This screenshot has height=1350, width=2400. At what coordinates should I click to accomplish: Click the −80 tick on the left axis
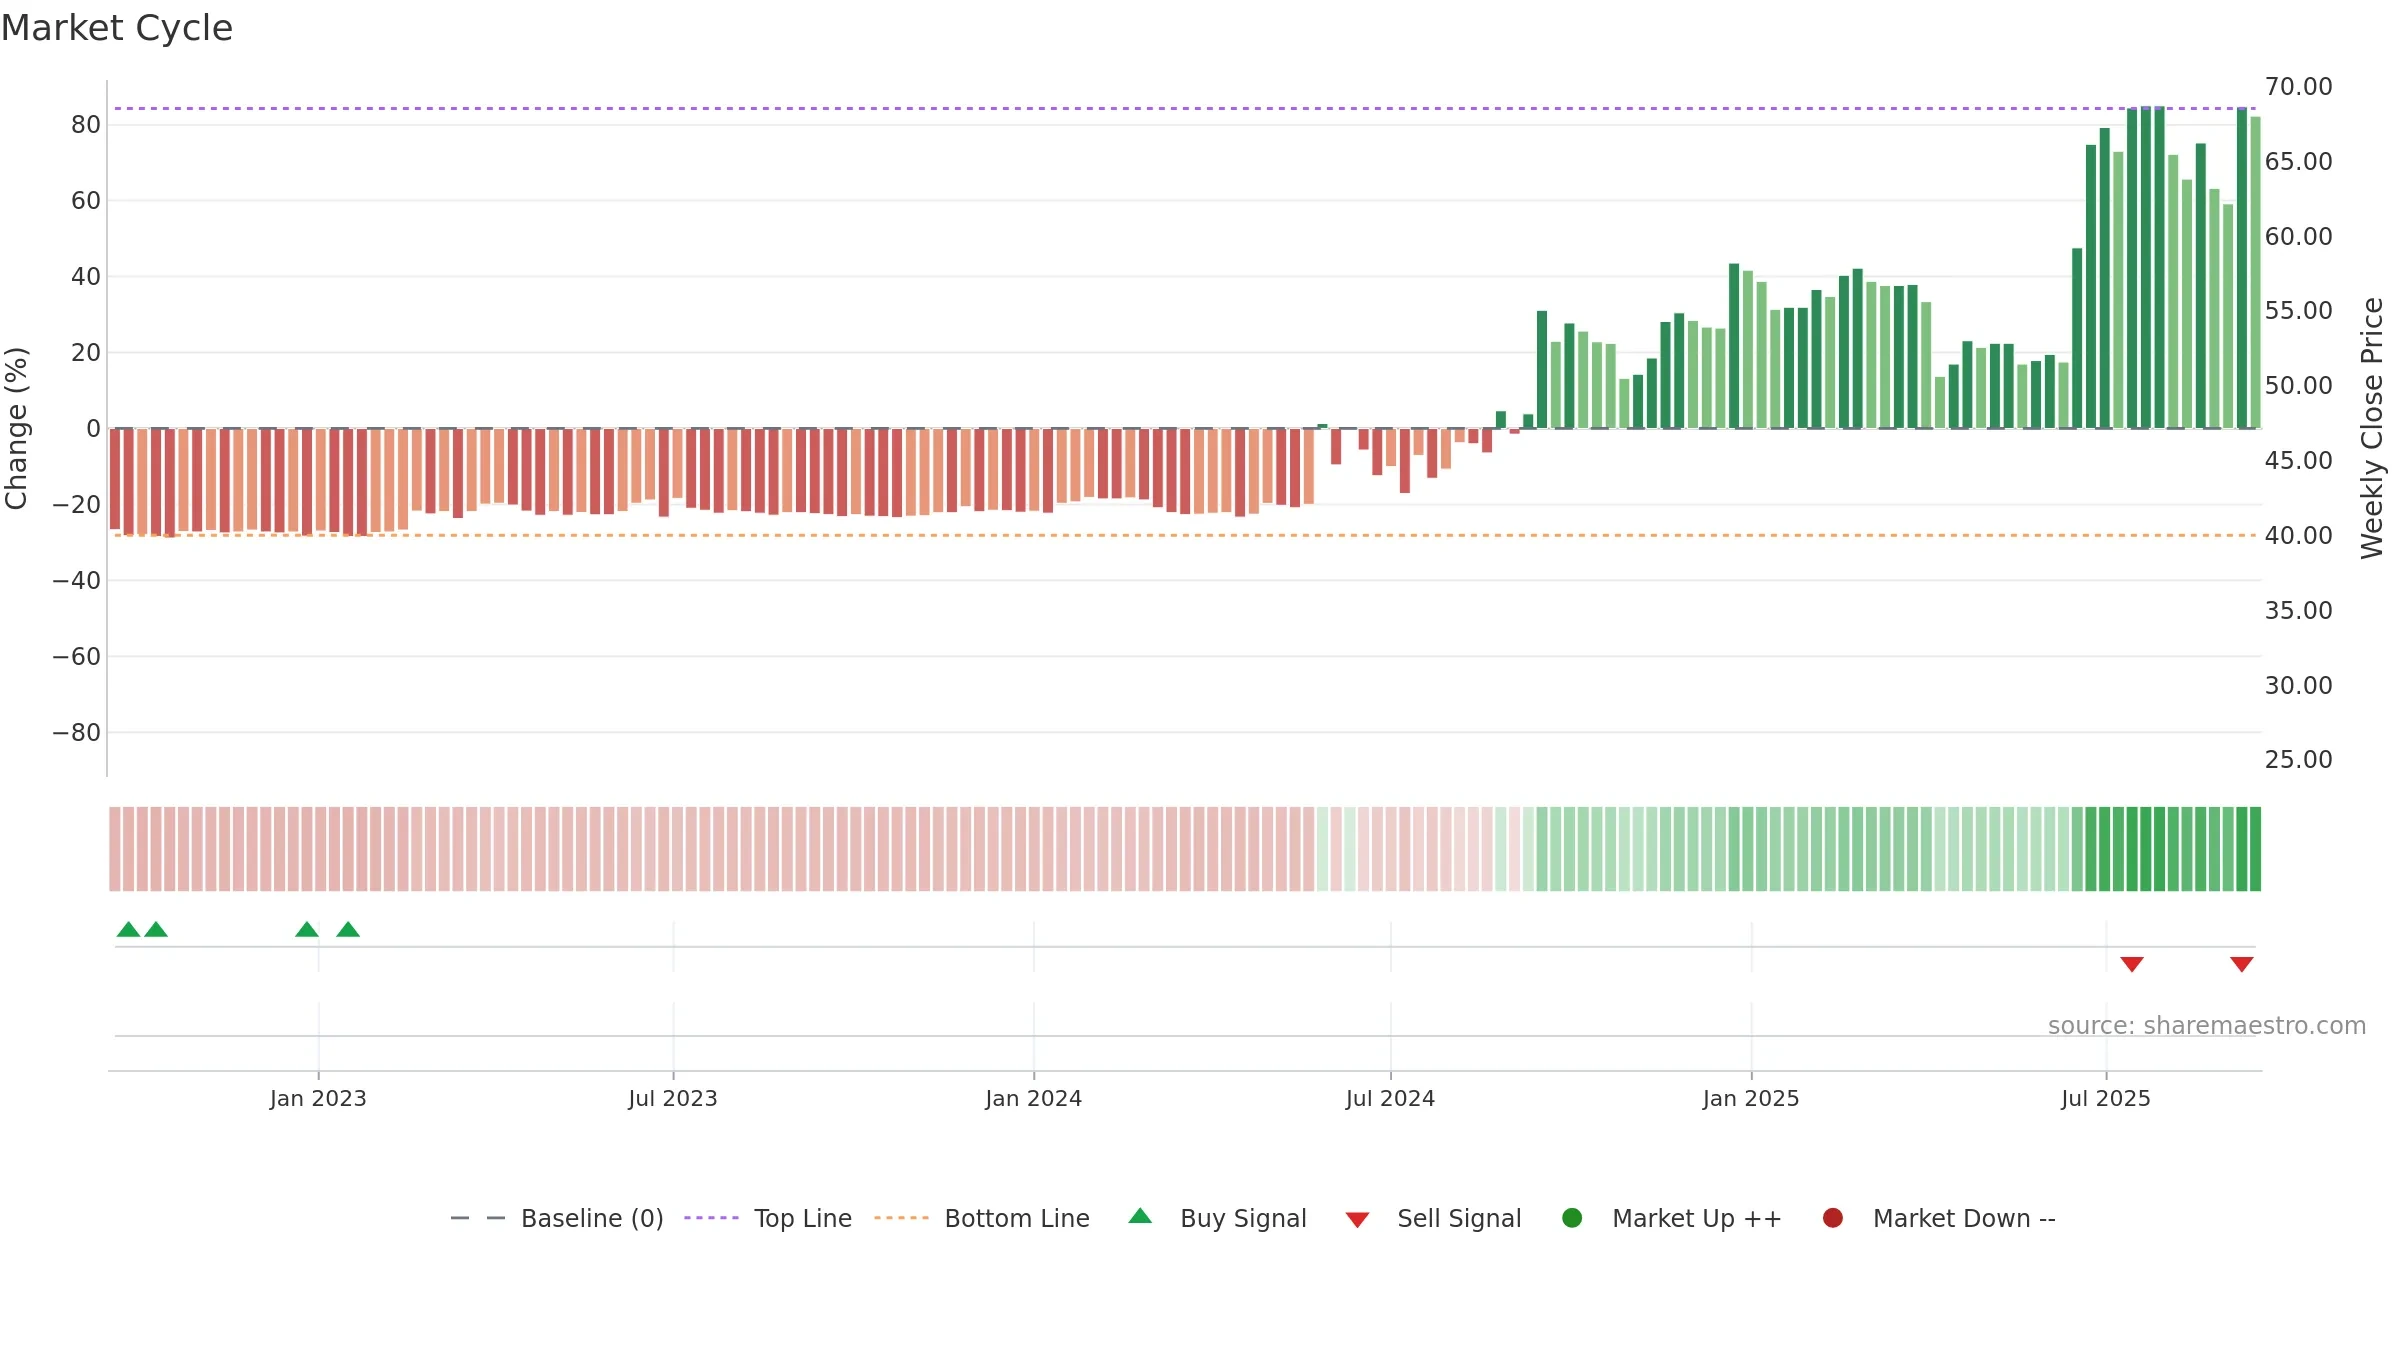click(x=77, y=733)
